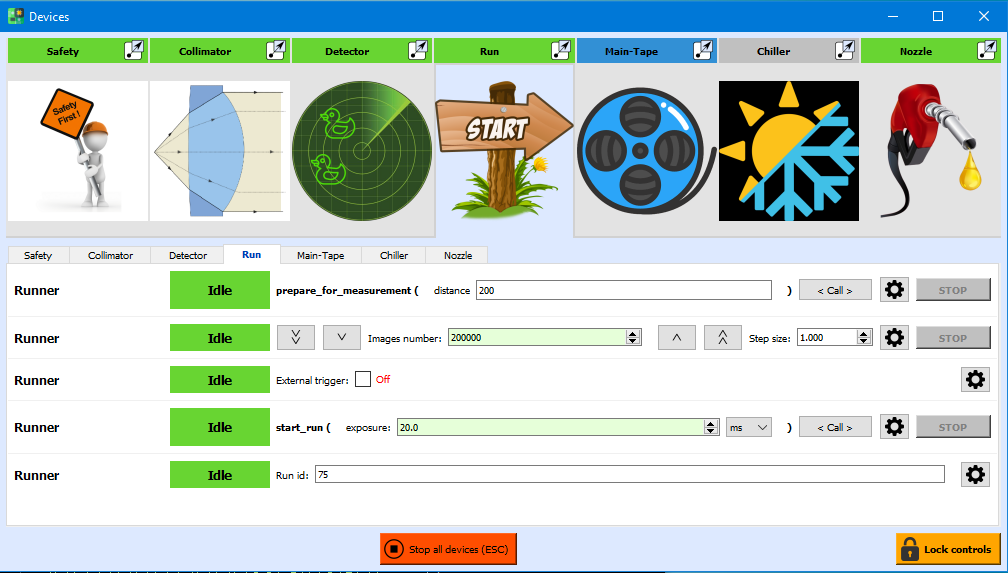This screenshot has width=1008, height=573.
Task: Switch to the Nozzle tab
Action: tap(458, 255)
